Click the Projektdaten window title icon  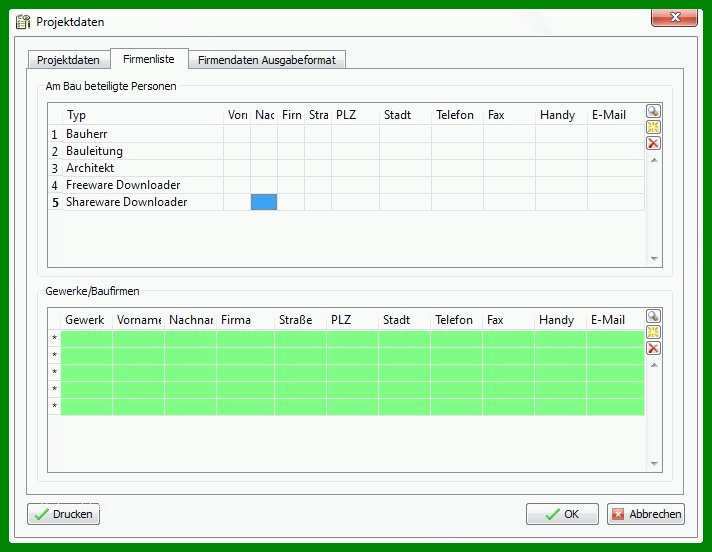click(x=23, y=22)
